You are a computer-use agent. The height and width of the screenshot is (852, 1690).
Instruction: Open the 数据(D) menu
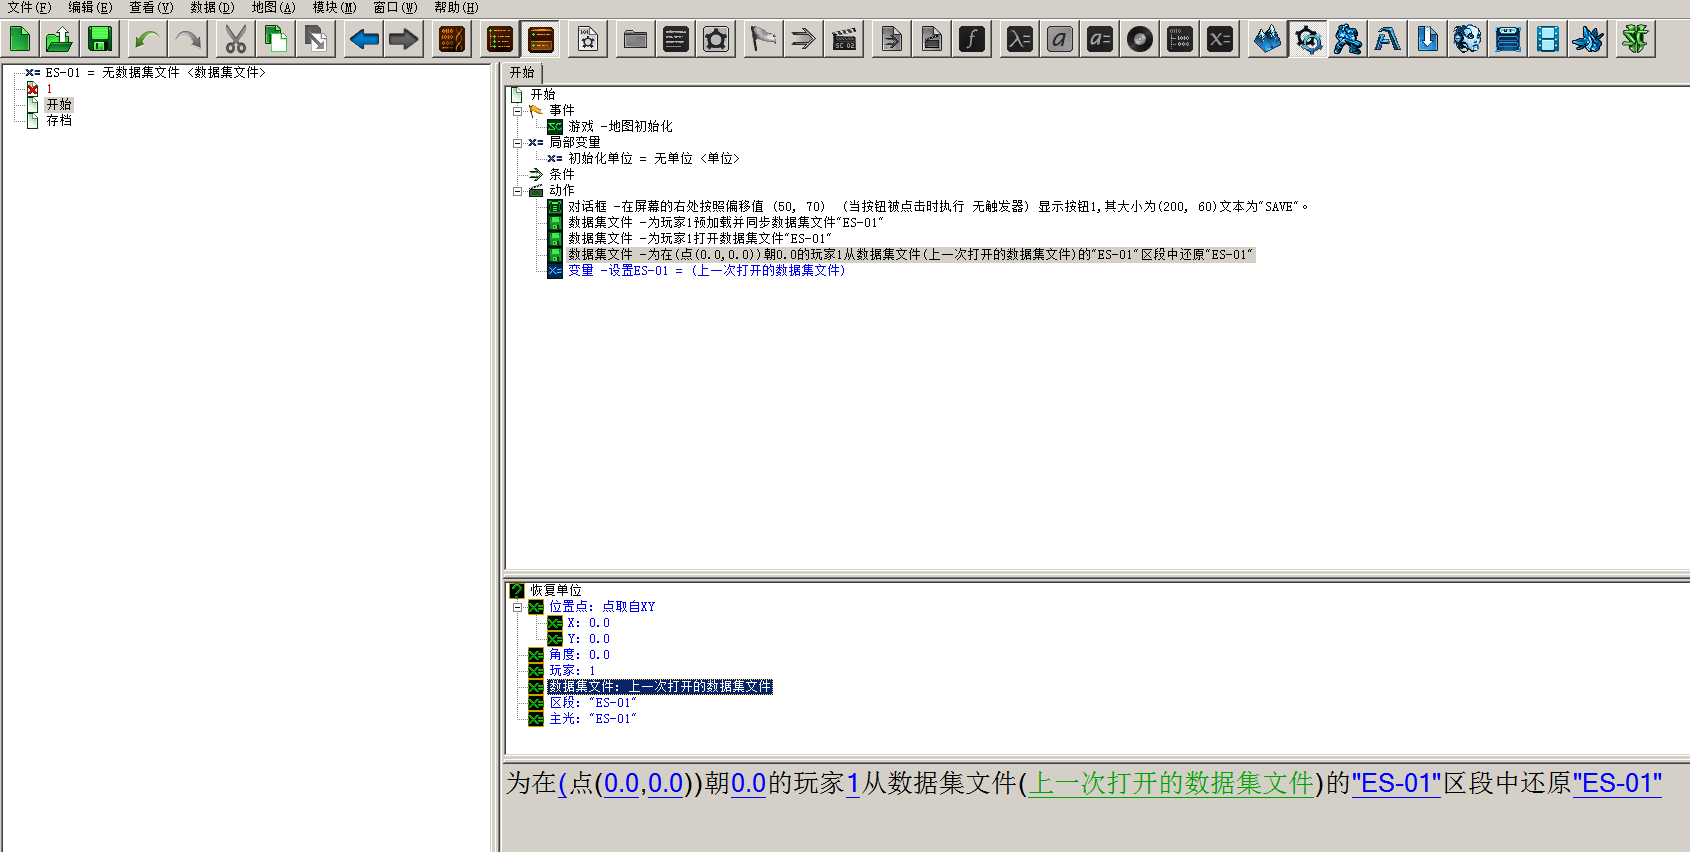click(x=213, y=7)
